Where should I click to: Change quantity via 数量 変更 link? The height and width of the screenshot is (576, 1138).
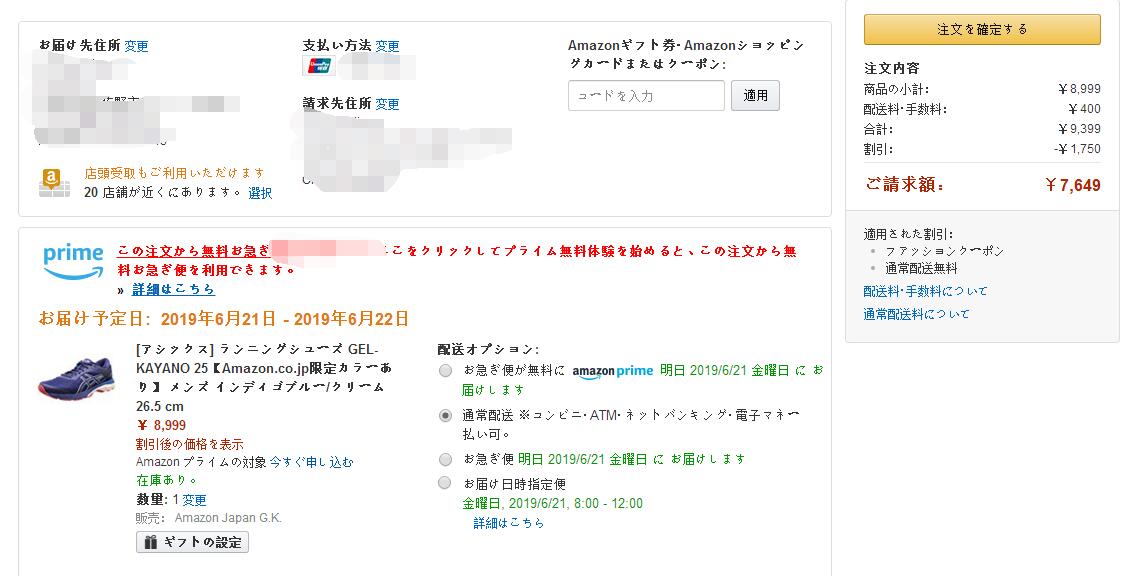point(195,500)
